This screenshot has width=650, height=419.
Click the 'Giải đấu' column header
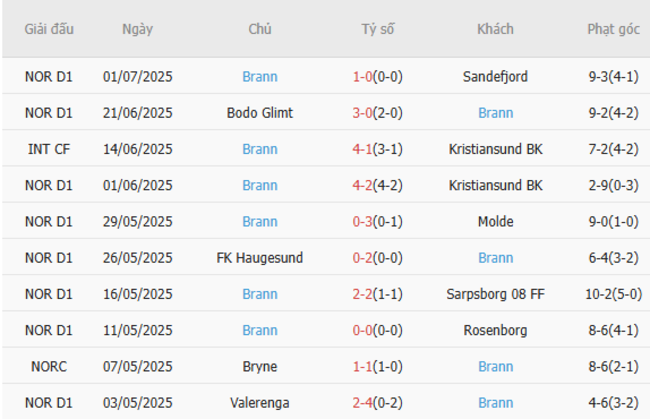point(49,29)
